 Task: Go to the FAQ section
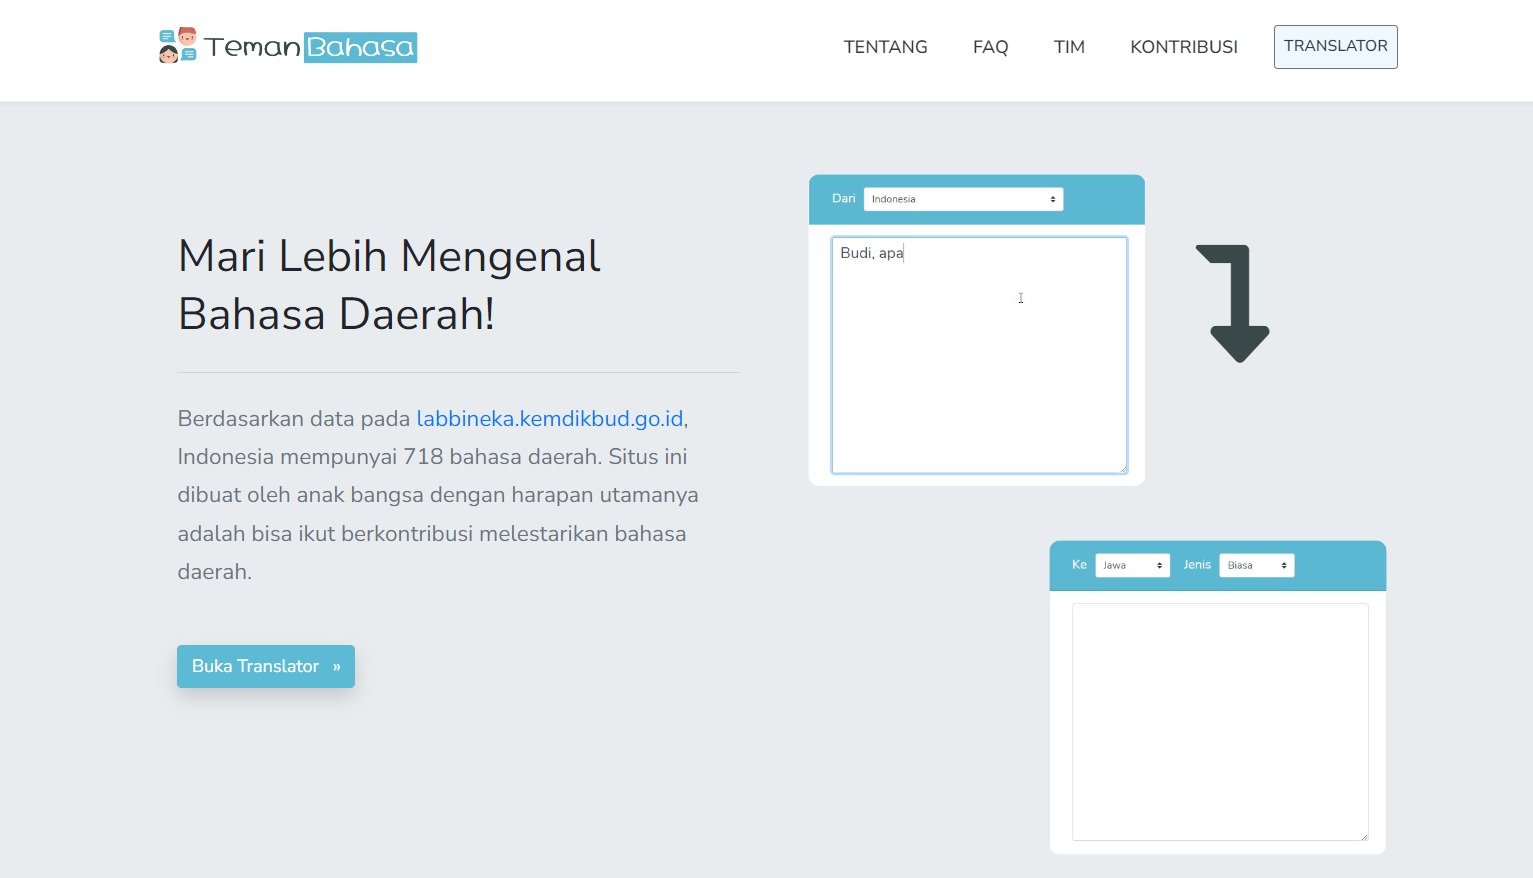(x=990, y=47)
